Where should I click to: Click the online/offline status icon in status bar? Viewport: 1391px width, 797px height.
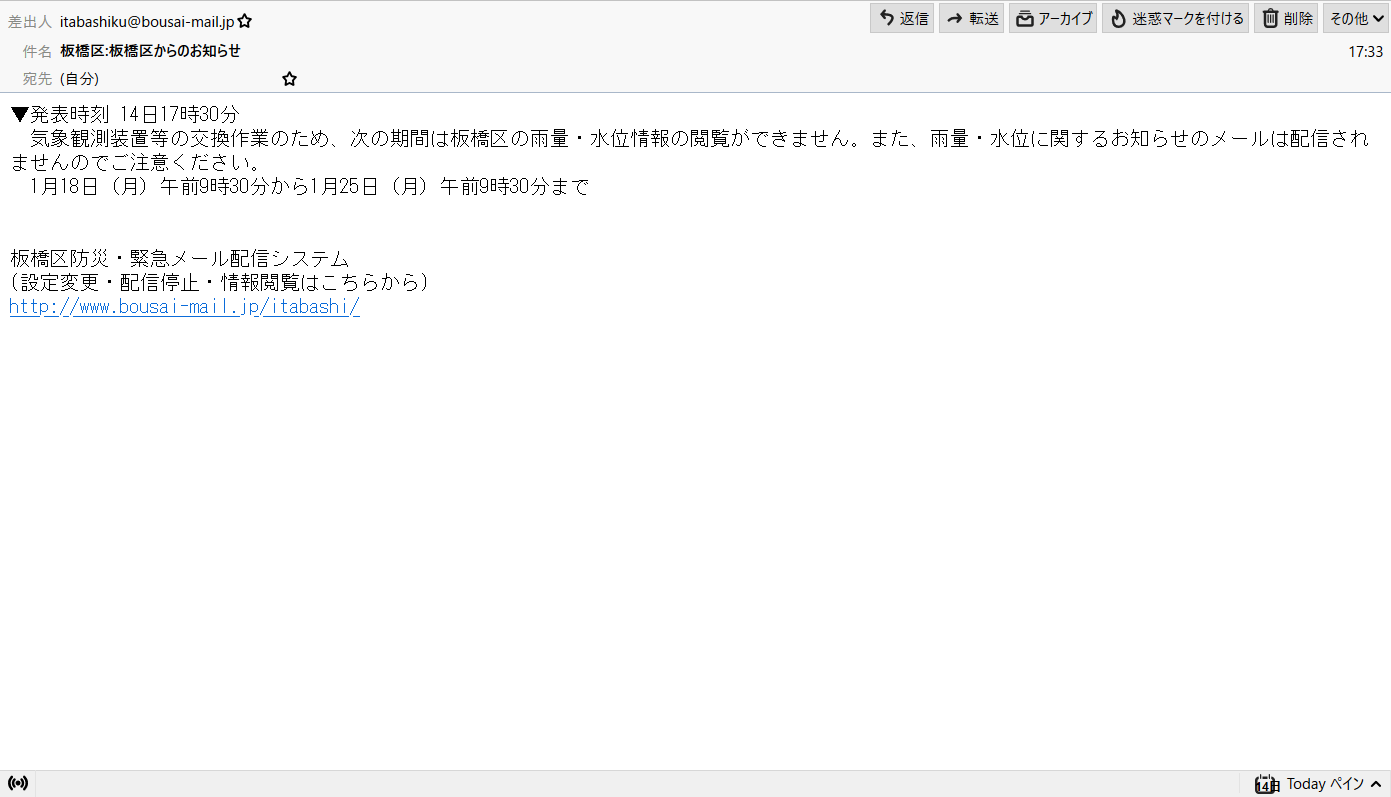pyautogui.click(x=17, y=783)
